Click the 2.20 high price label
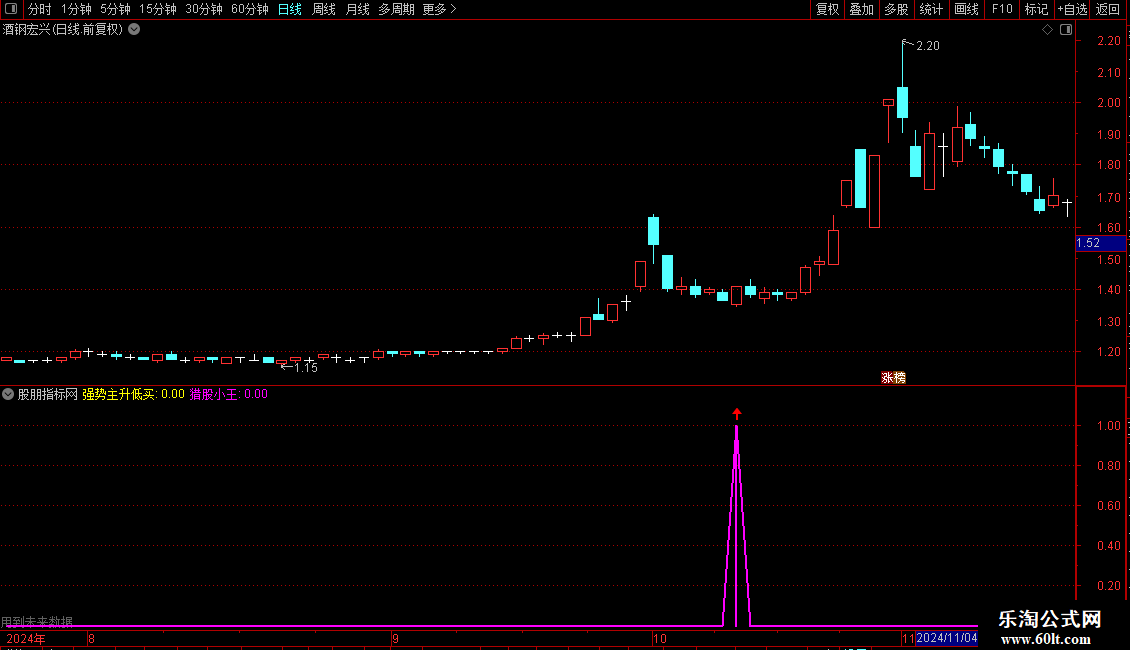This screenshot has width=1130, height=650. [927, 46]
